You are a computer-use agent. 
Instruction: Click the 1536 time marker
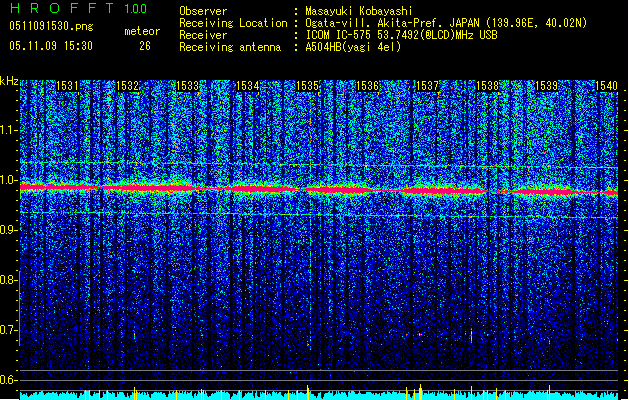[367, 86]
